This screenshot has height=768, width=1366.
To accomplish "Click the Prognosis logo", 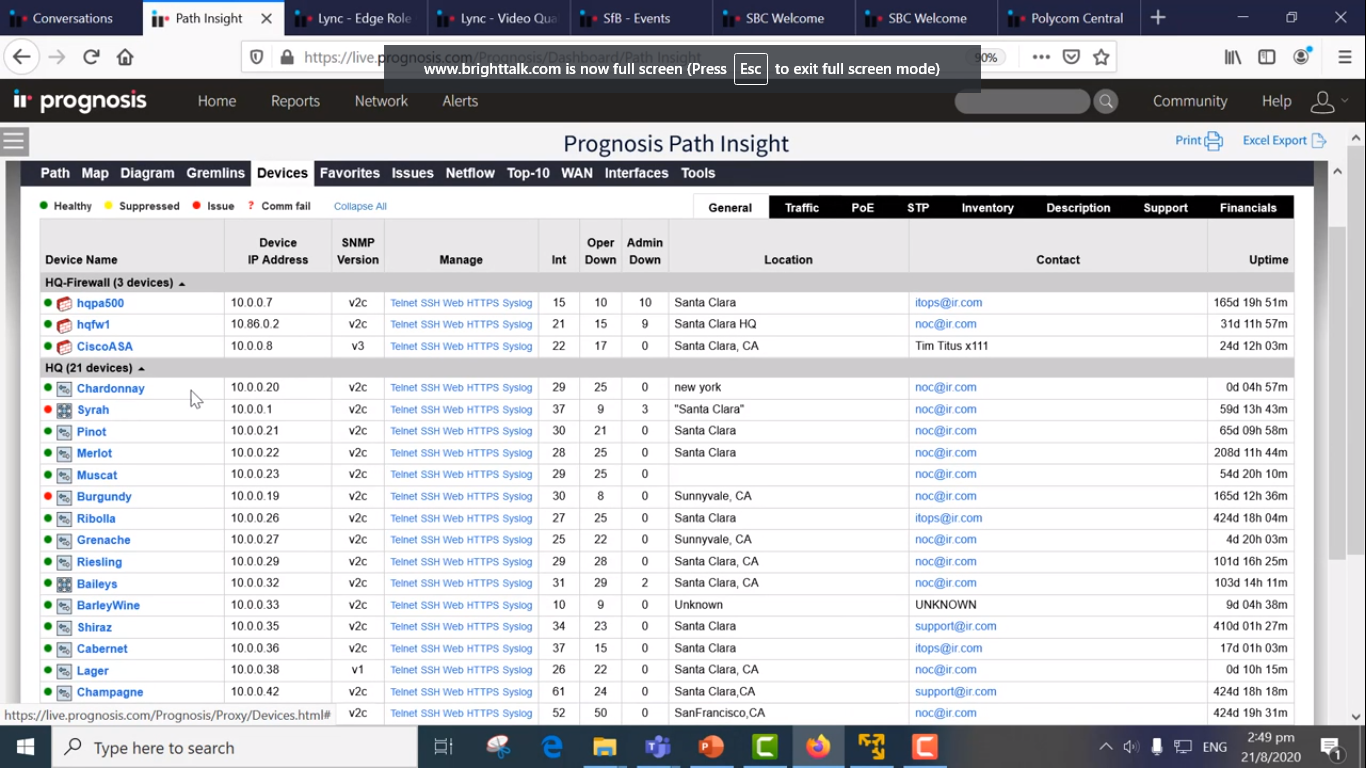I will 80,101.
